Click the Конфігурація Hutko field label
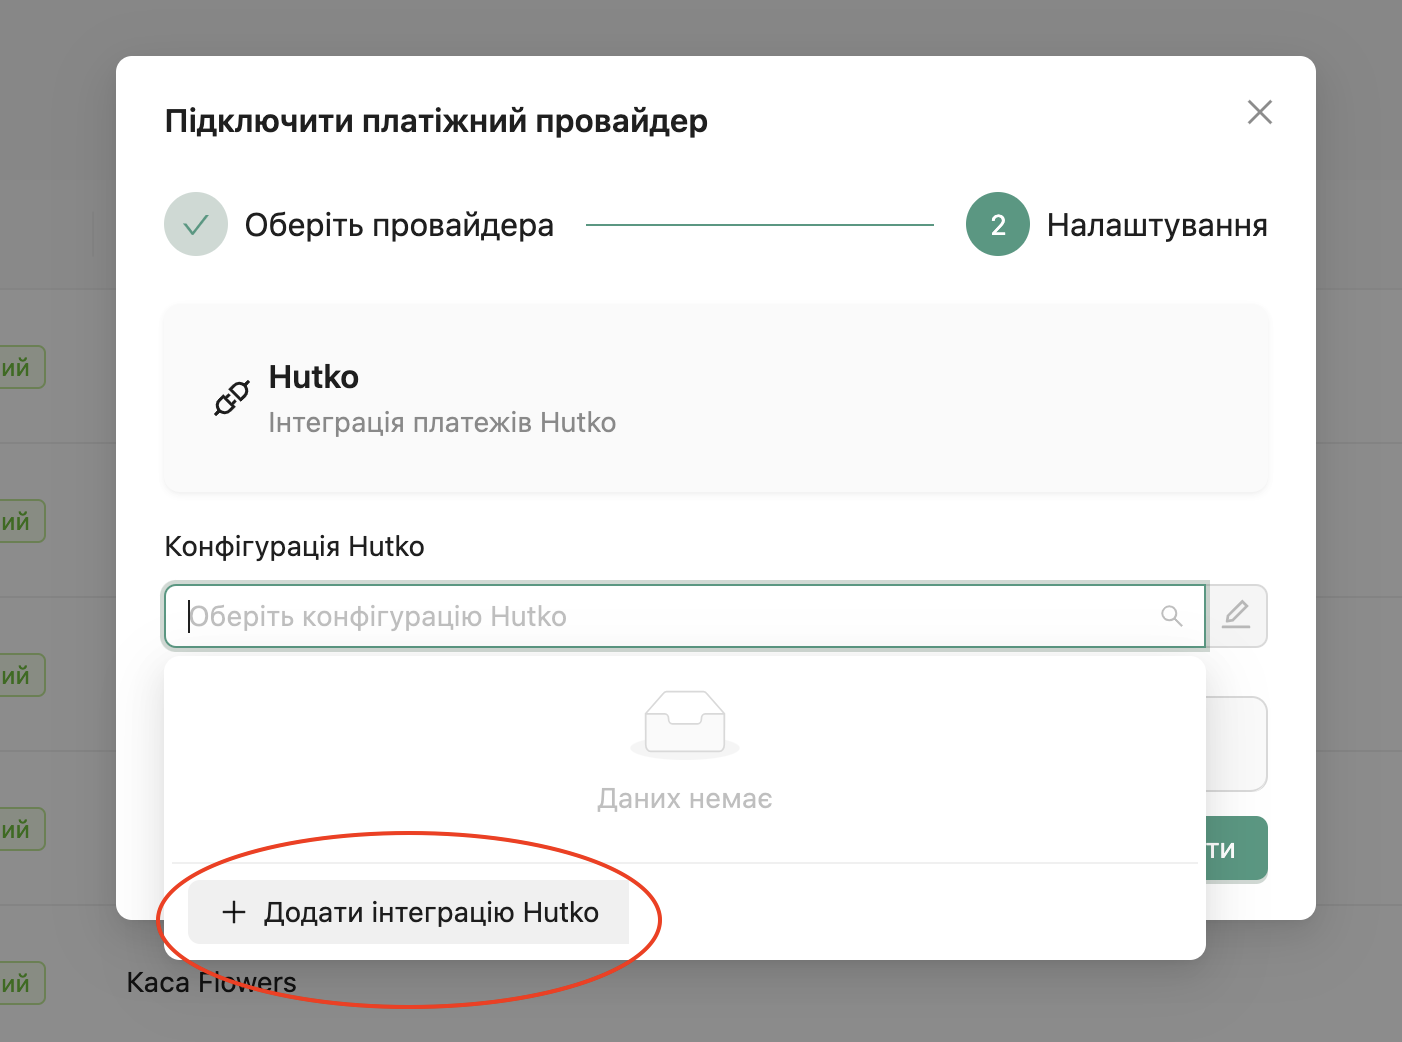Image resolution: width=1402 pixels, height=1042 pixels. click(x=294, y=546)
